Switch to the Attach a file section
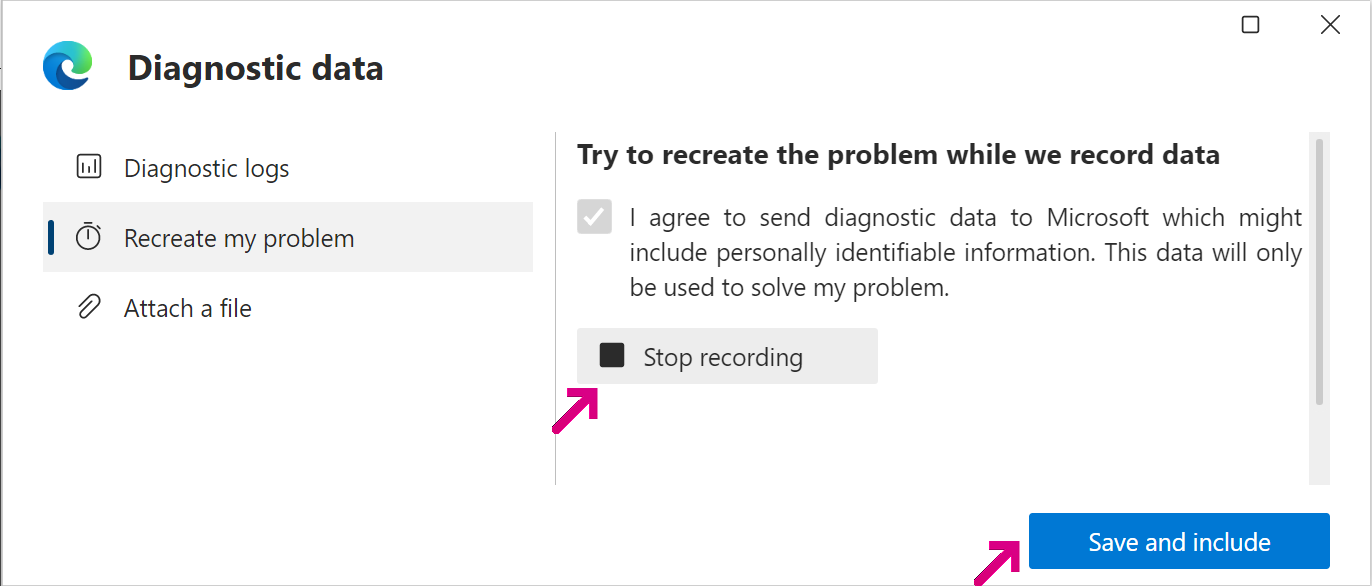This screenshot has height=586, width=1372. tap(188, 308)
